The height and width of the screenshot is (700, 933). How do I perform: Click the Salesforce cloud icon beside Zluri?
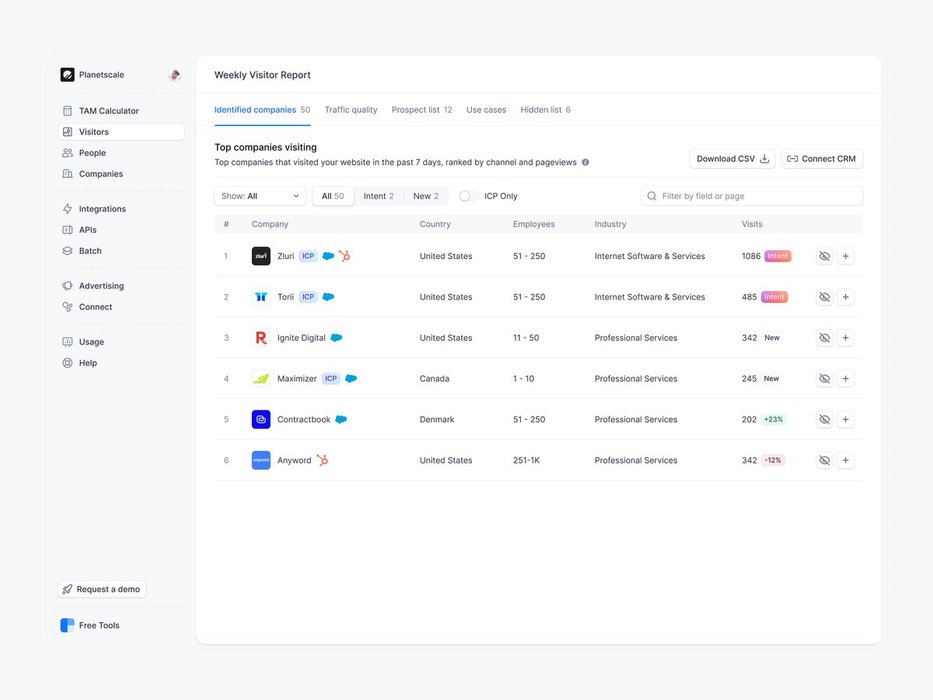(328, 256)
